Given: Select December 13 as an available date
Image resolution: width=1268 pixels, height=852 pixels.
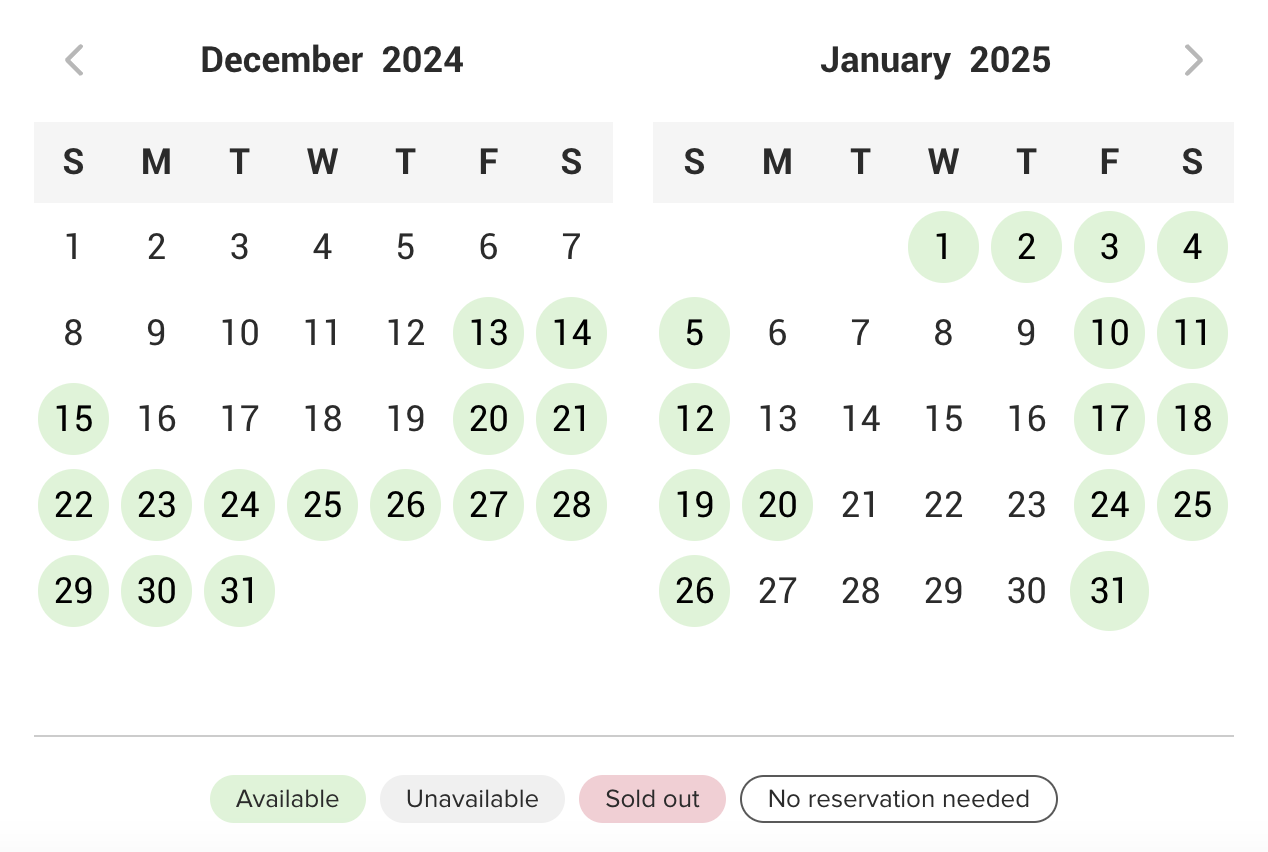Looking at the screenshot, I should pos(488,333).
